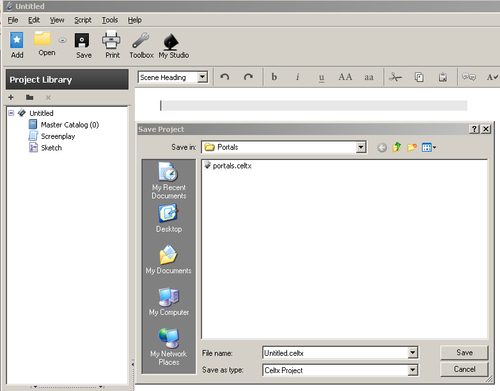The image size is (500, 391).
Task: Go back using Save dialog back arrow
Action: (x=382, y=147)
